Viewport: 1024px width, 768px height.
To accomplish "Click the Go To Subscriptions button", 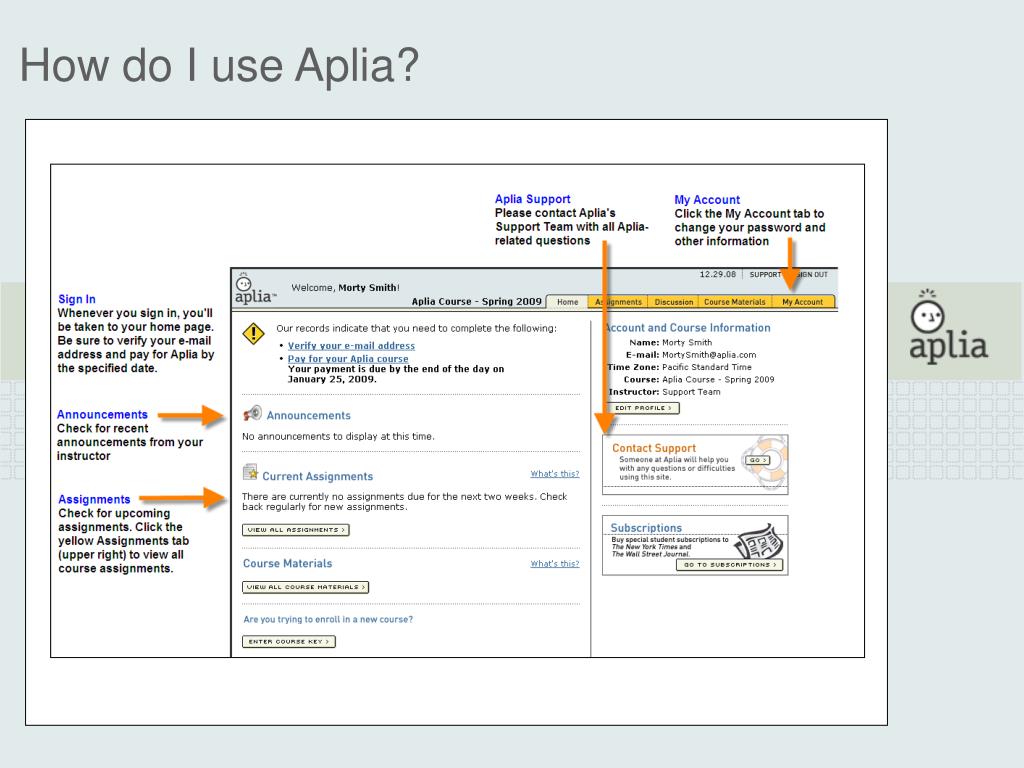I will [x=729, y=564].
